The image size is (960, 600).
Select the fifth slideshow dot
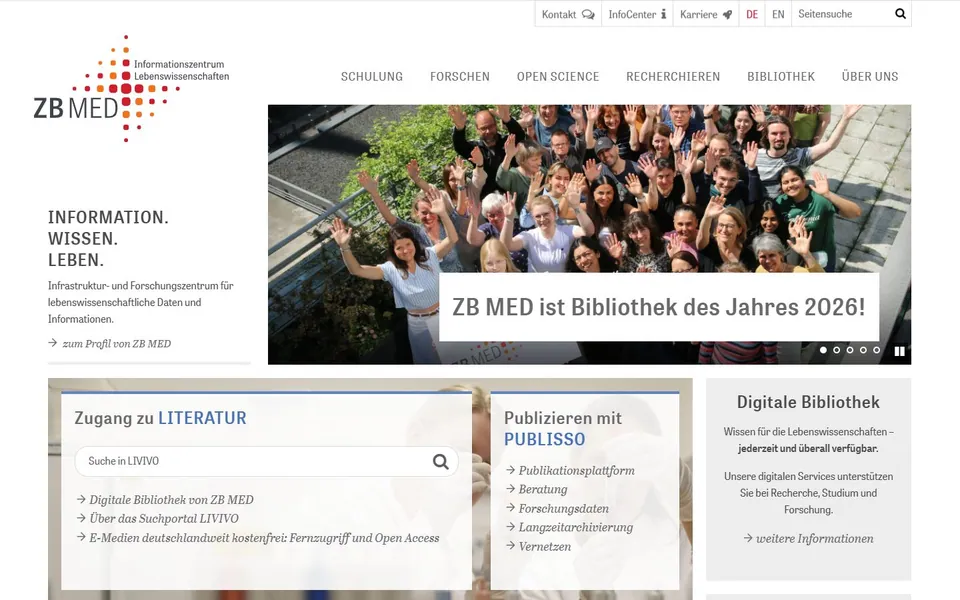click(877, 350)
